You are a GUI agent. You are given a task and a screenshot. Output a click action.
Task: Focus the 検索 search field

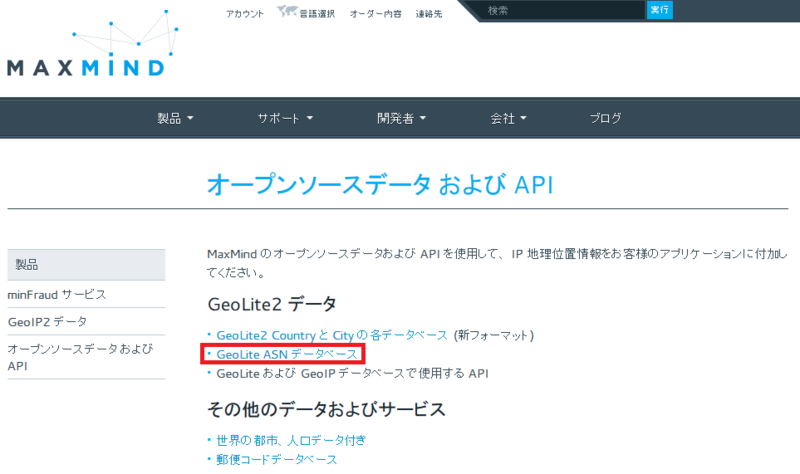pyautogui.click(x=561, y=10)
